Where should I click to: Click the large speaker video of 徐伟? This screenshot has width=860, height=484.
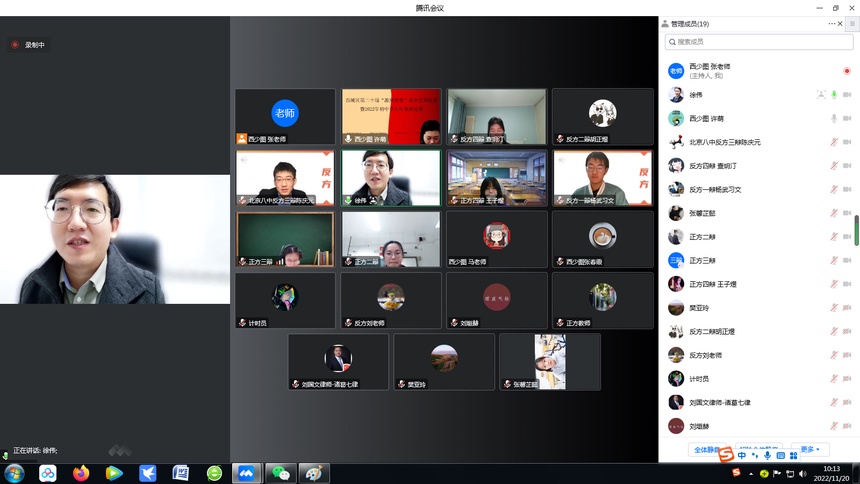pyautogui.click(x=115, y=239)
